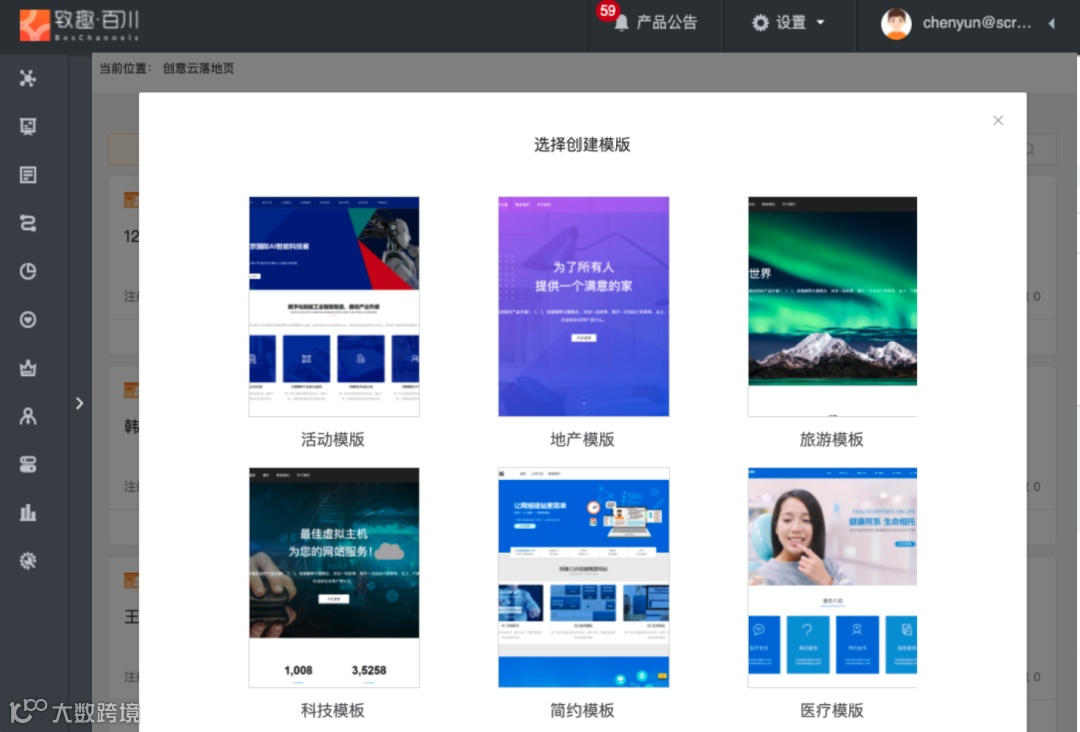Viewport: 1080px width, 732px height.
Task: Click the notification bell icon
Action: 621,23
